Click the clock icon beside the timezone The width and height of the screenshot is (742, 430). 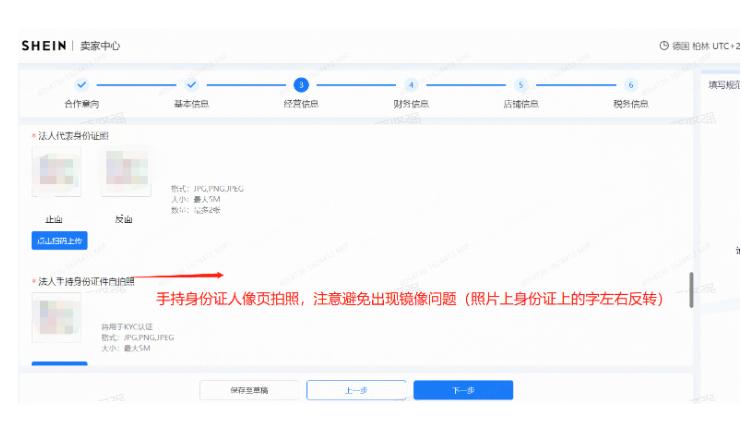(x=664, y=46)
